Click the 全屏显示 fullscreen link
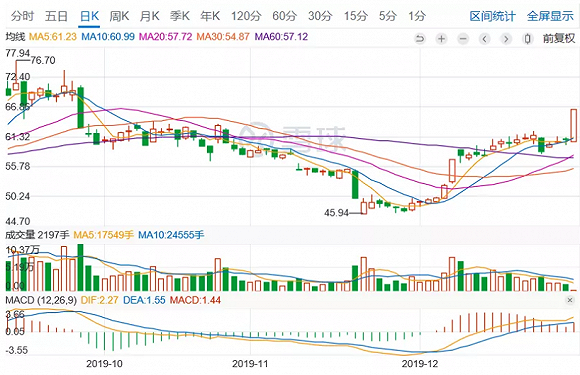The height and width of the screenshot is (375, 580). coord(550,16)
